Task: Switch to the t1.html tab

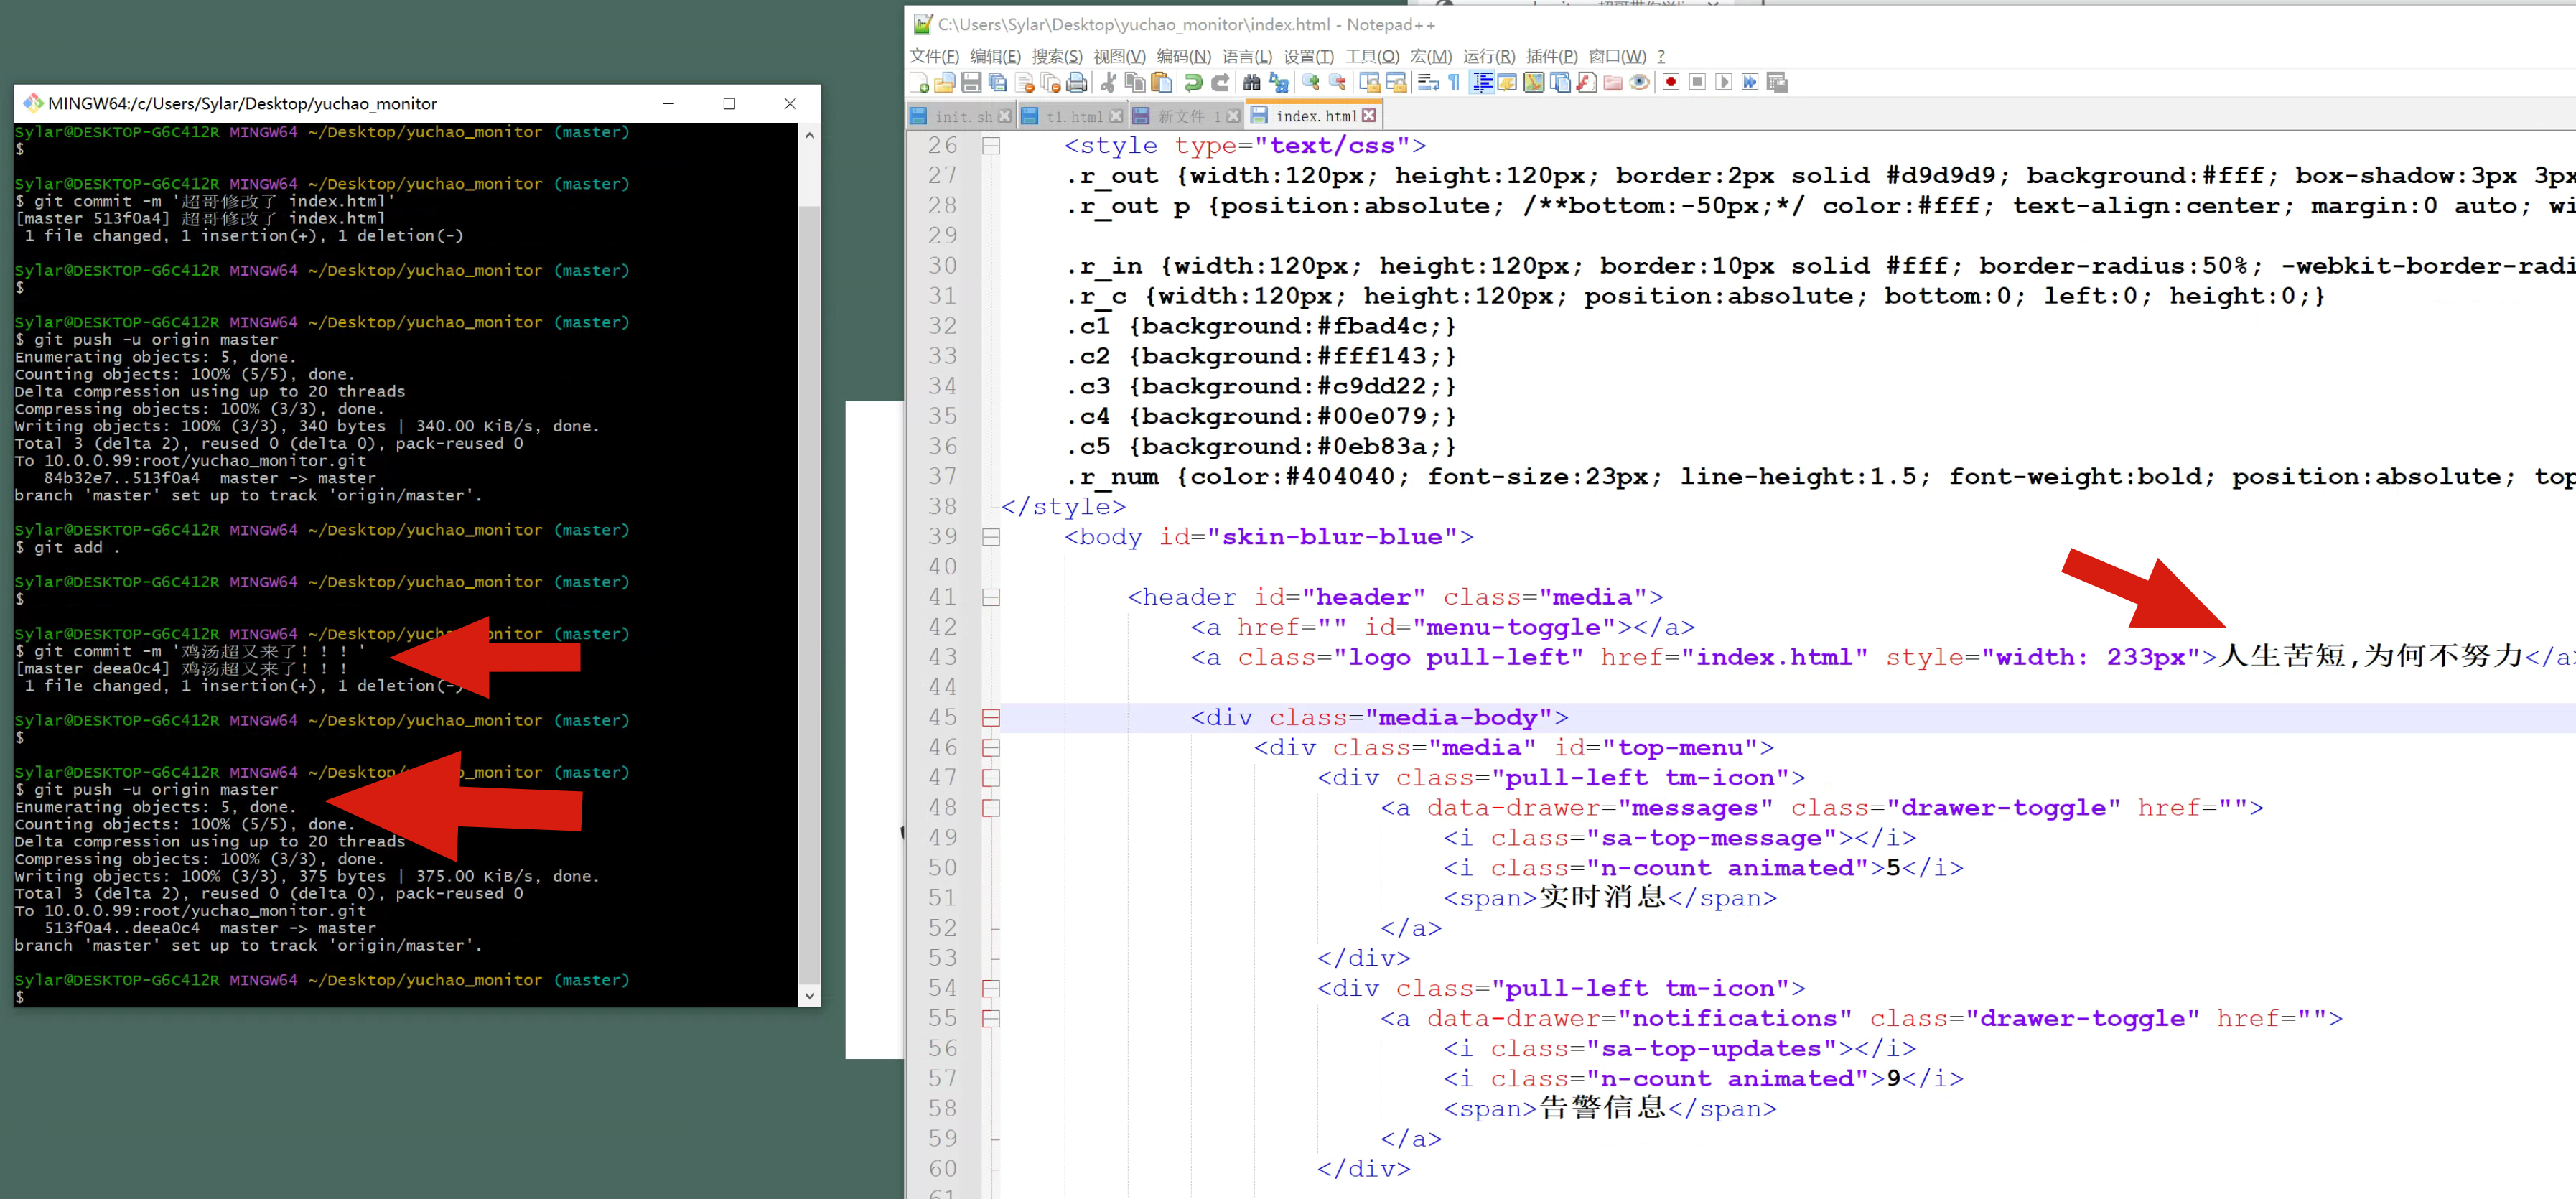Action: (x=1073, y=117)
